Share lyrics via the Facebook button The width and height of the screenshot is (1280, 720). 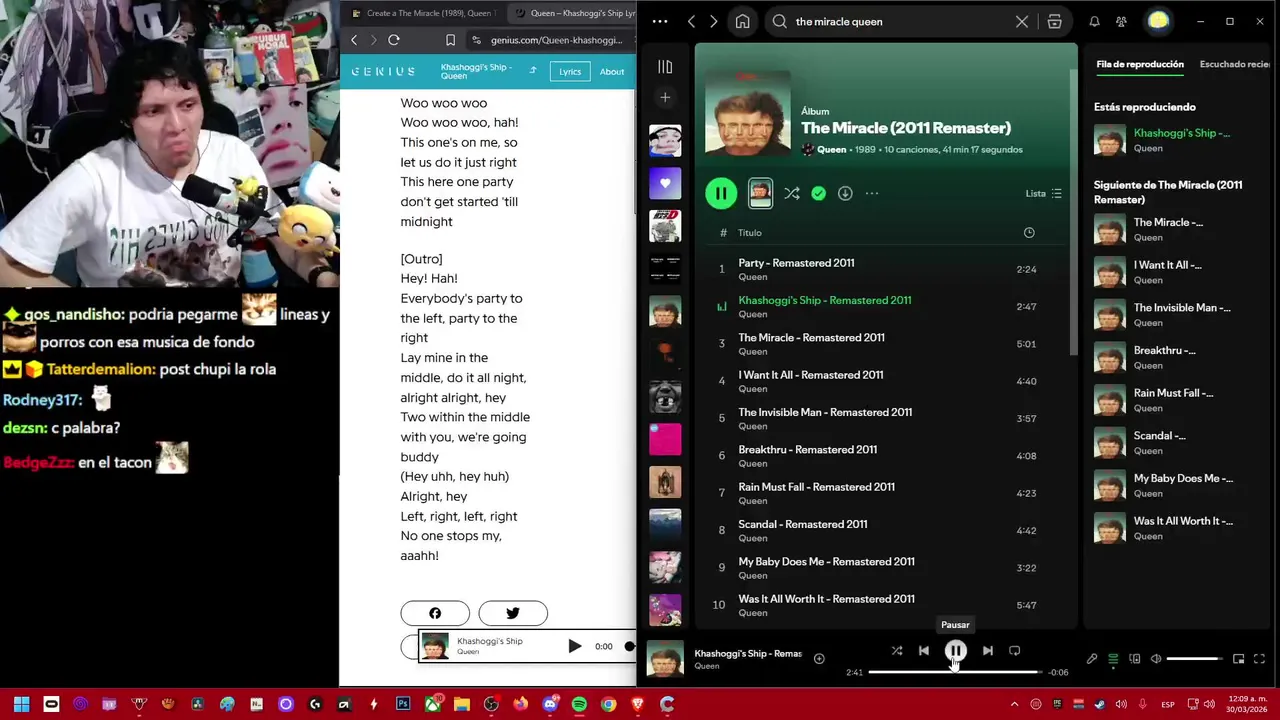click(435, 613)
